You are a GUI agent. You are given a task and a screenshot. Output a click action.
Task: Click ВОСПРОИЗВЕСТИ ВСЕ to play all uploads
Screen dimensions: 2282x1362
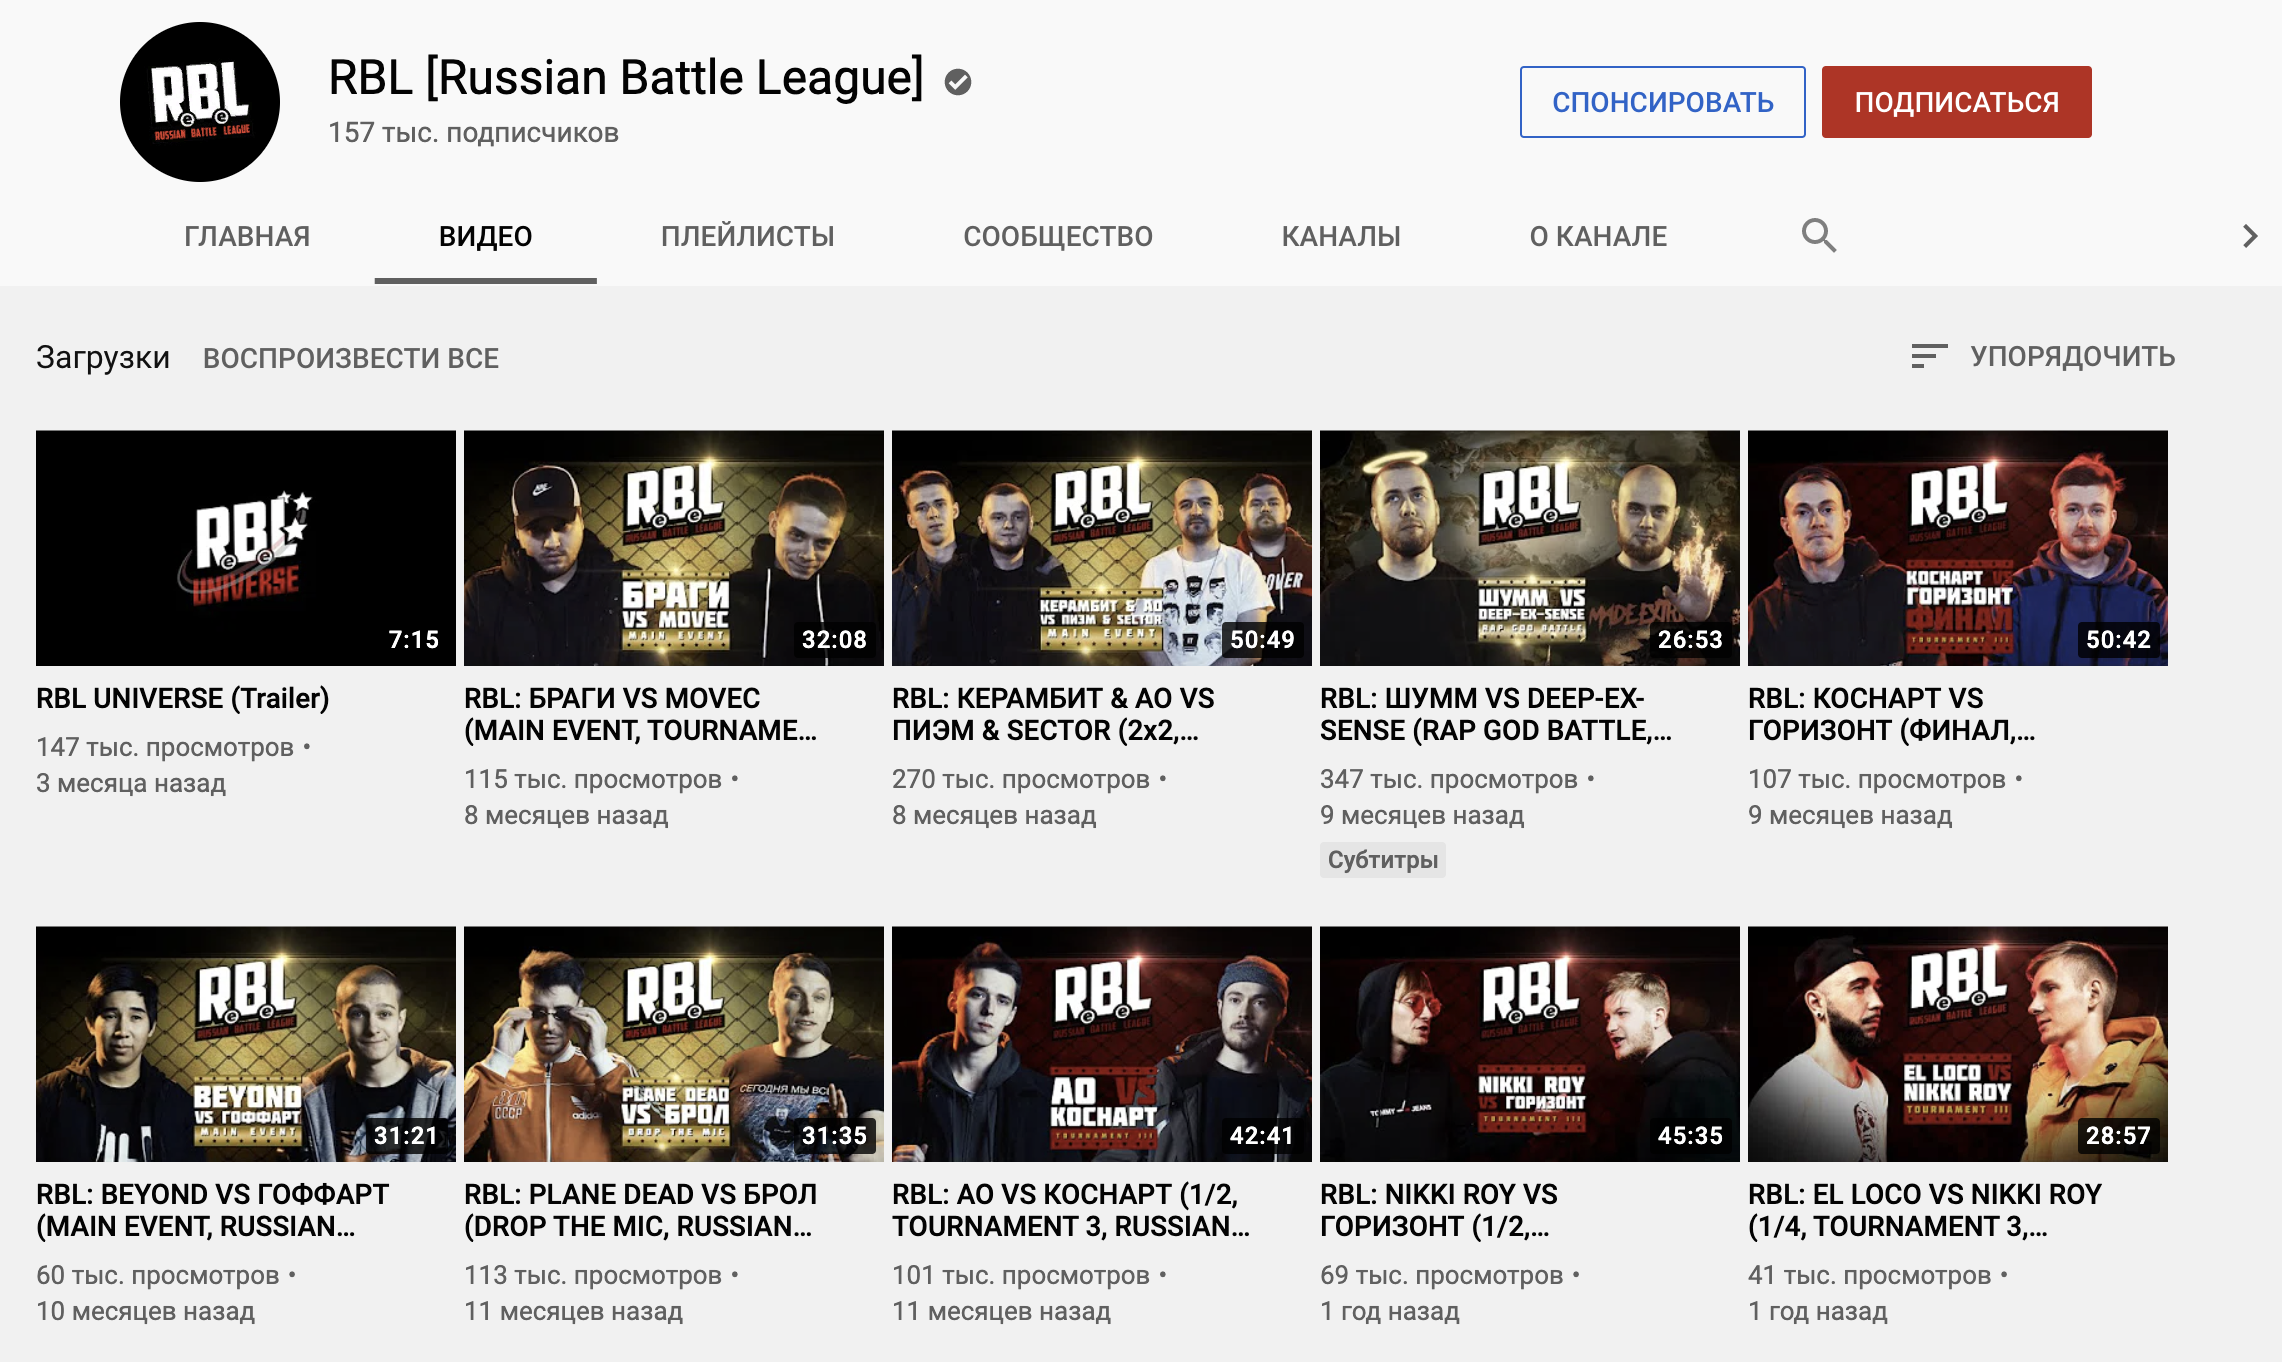pyautogui.click(x=350, y=358)
